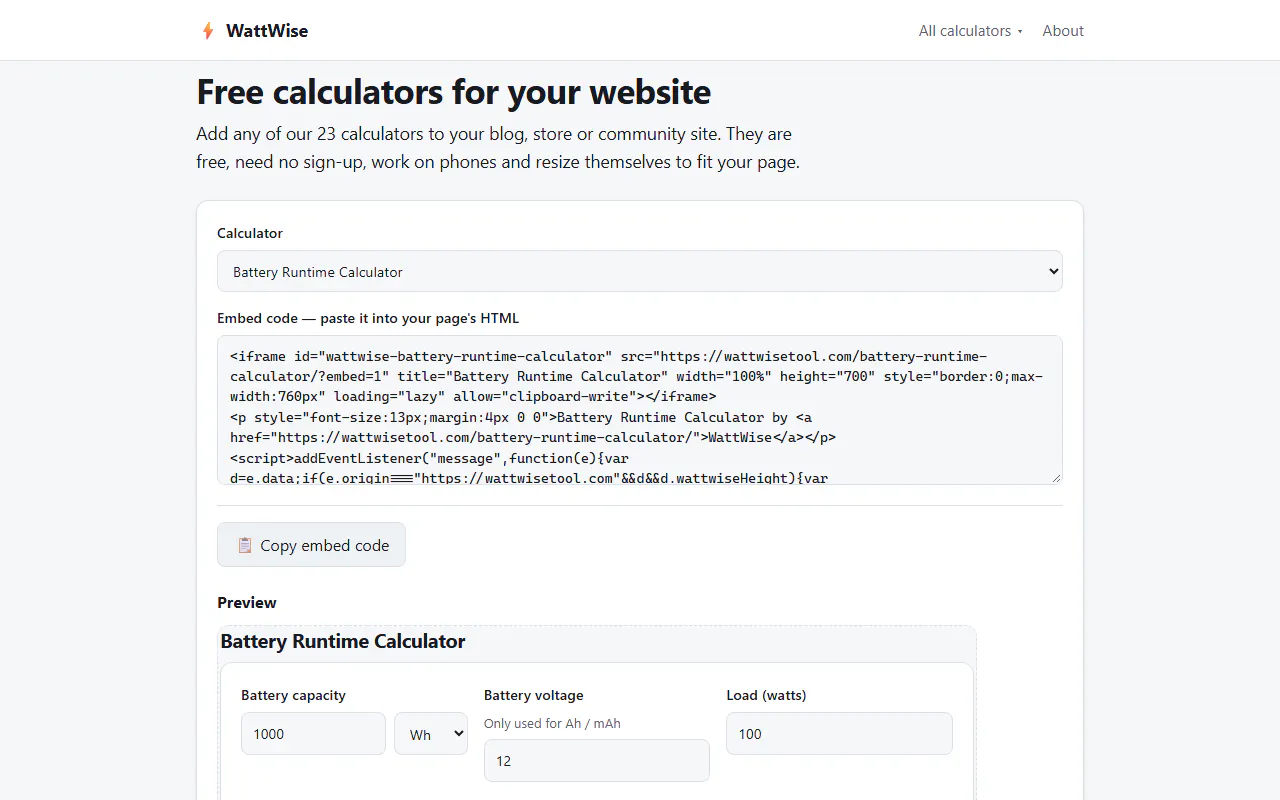Viewport: 1280px width, 800px height.
Task: Click the Battery capacity input field
Action: [313, 734]
